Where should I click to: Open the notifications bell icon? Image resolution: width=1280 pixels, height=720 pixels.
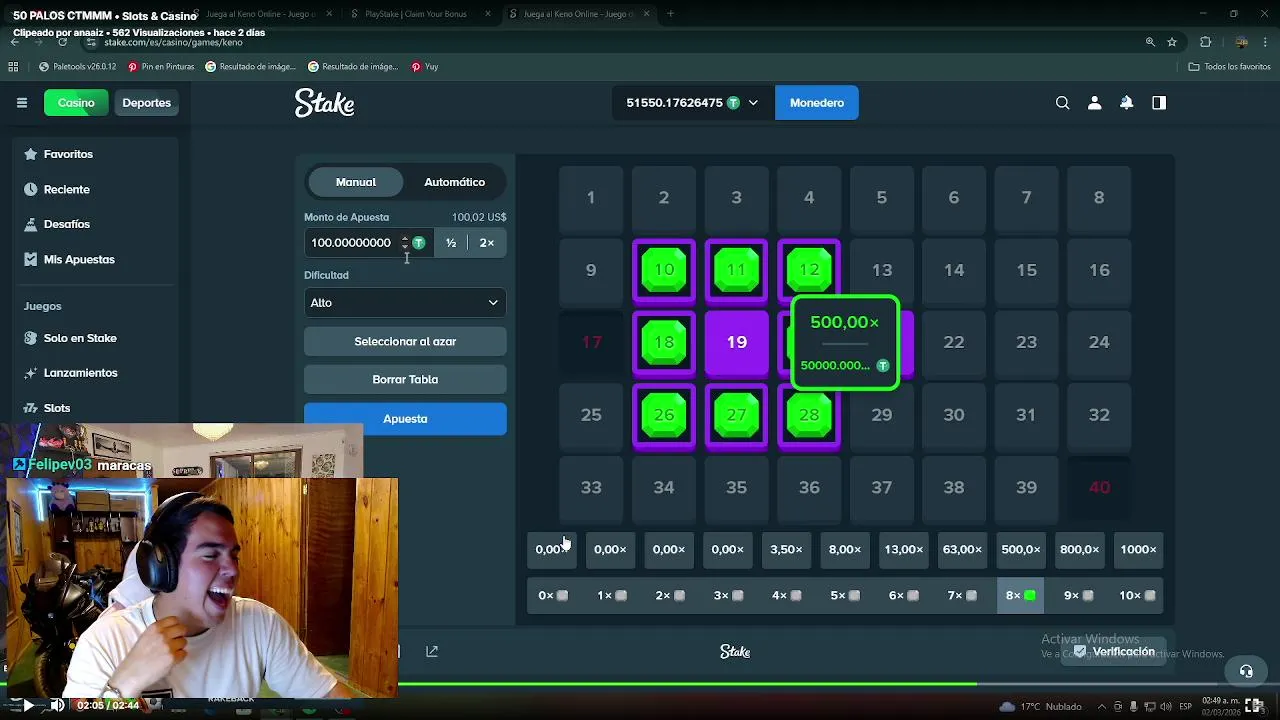1127,103
